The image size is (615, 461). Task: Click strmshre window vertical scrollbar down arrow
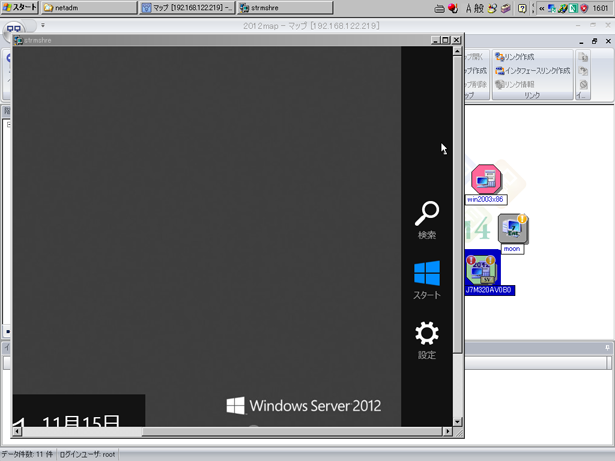[x=457, y=422]
